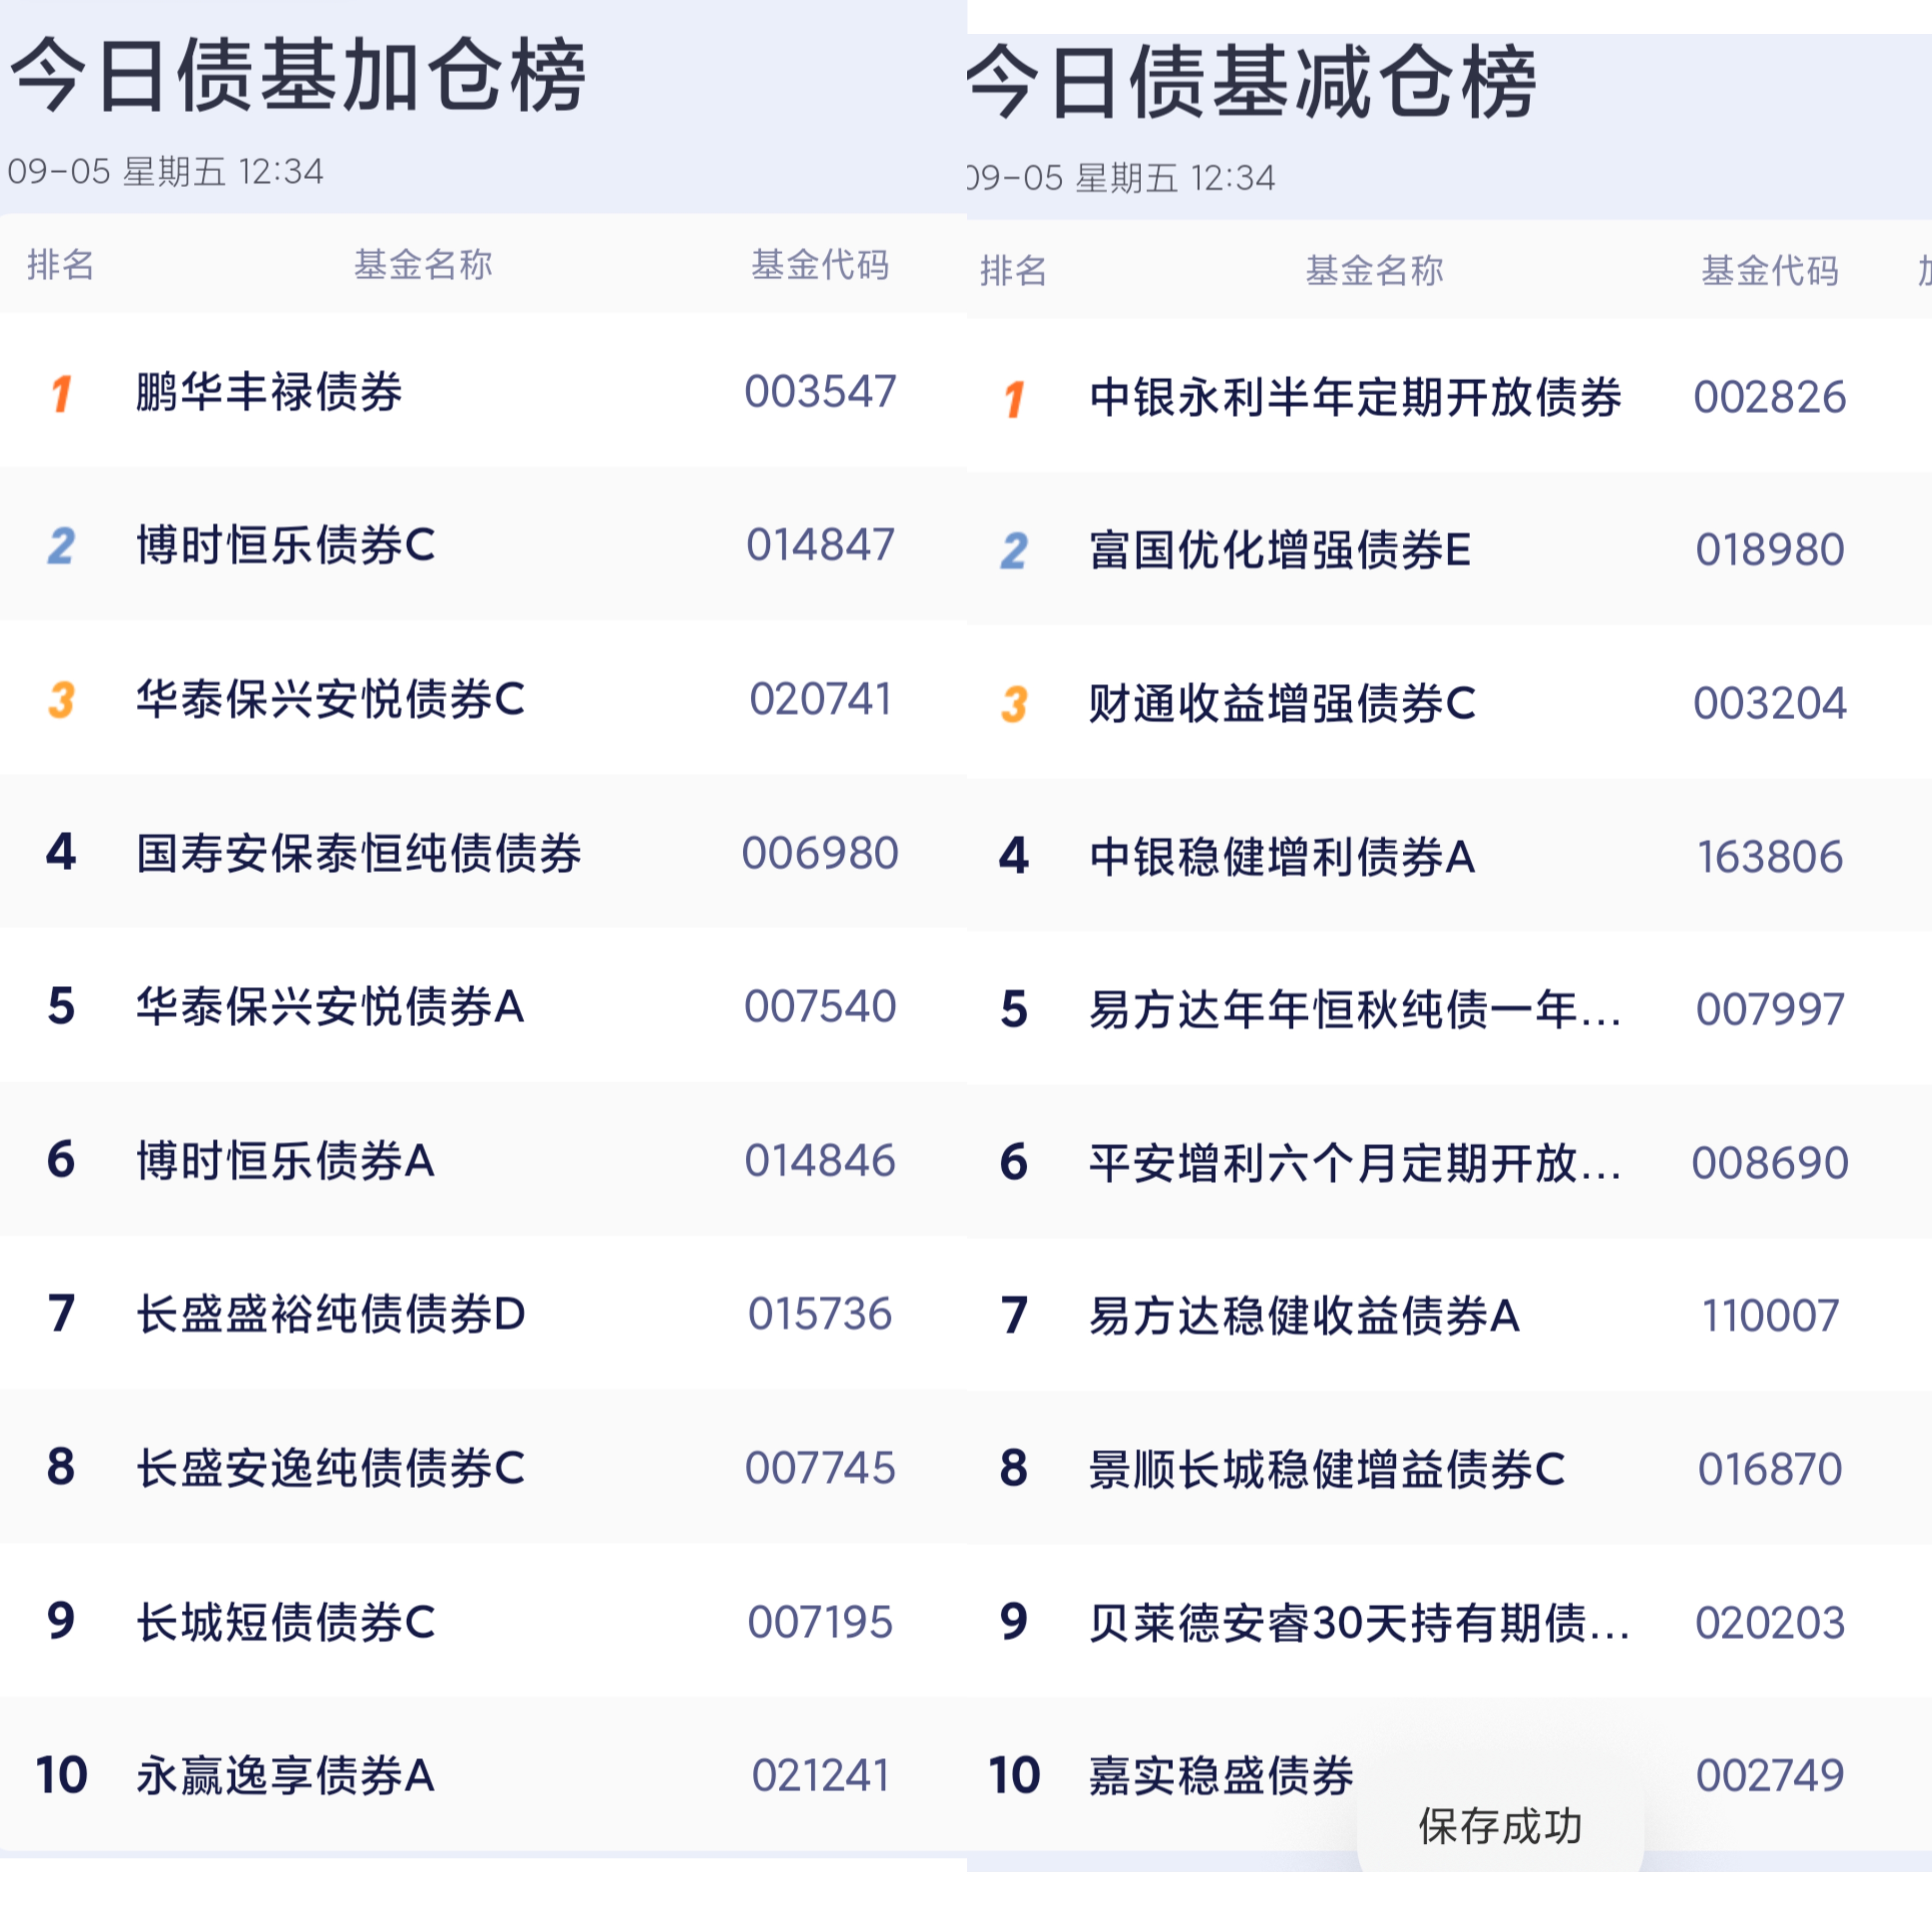Select fund code 007540

[x=820, y=1006]
